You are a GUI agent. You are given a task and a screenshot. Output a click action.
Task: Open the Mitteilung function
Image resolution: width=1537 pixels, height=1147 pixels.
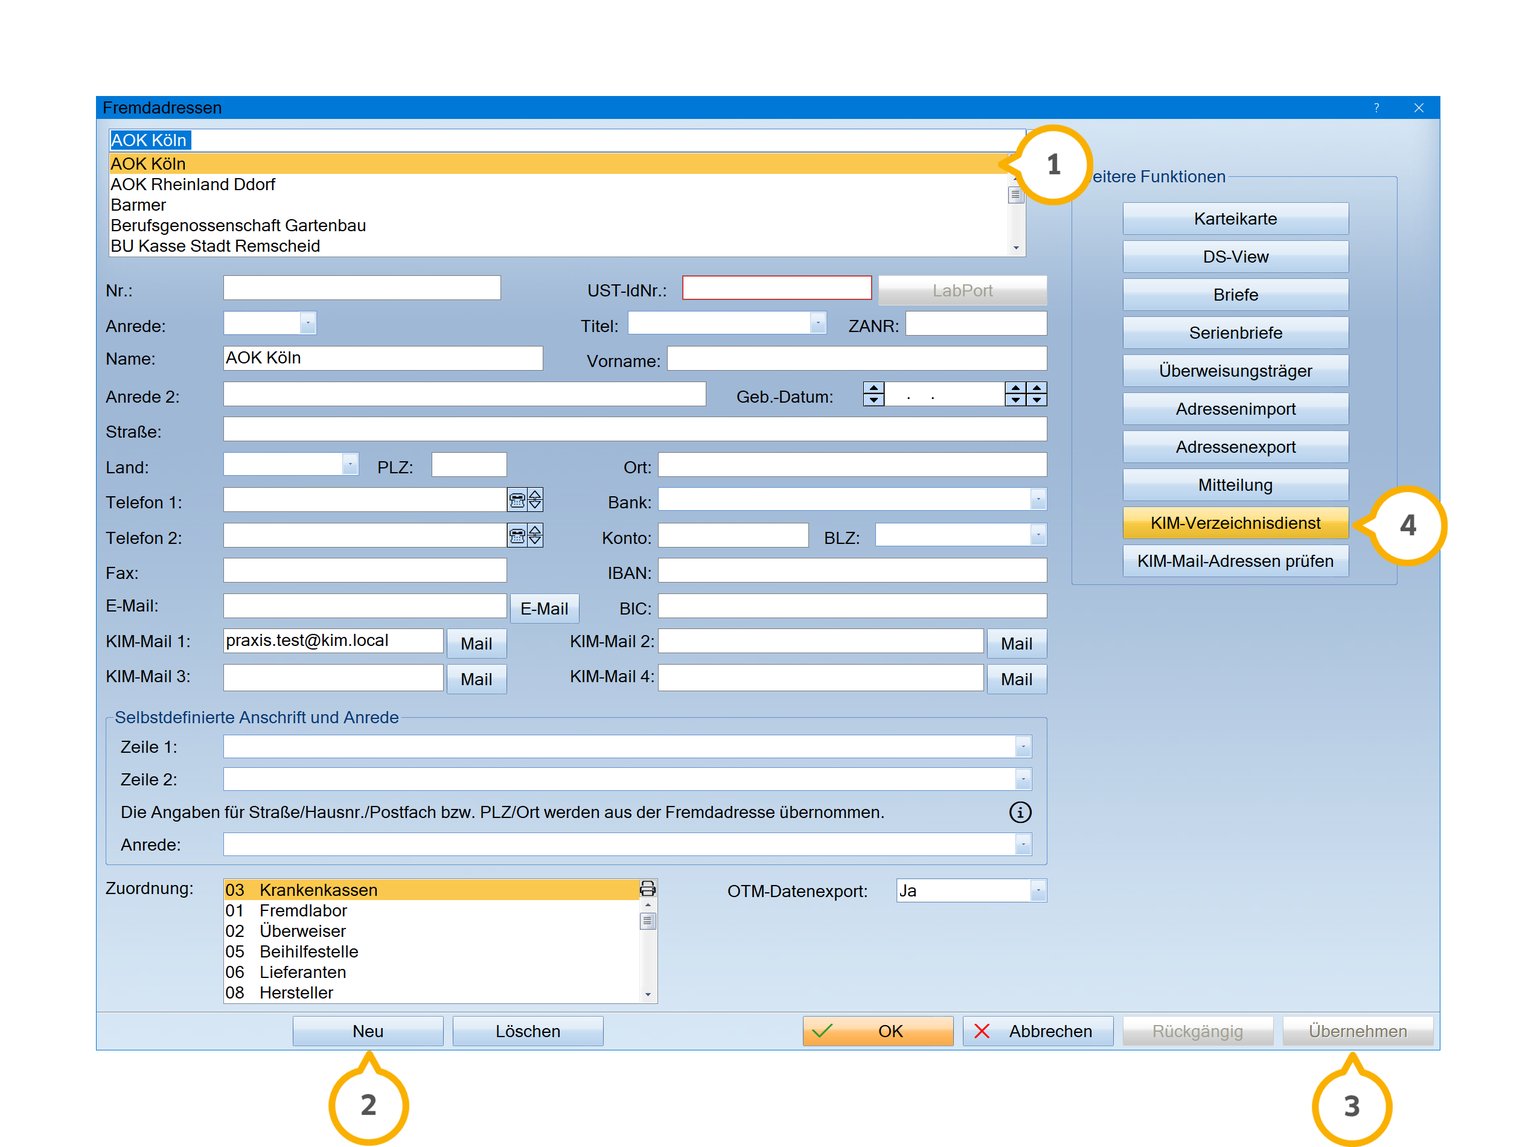coord(1235,485)
